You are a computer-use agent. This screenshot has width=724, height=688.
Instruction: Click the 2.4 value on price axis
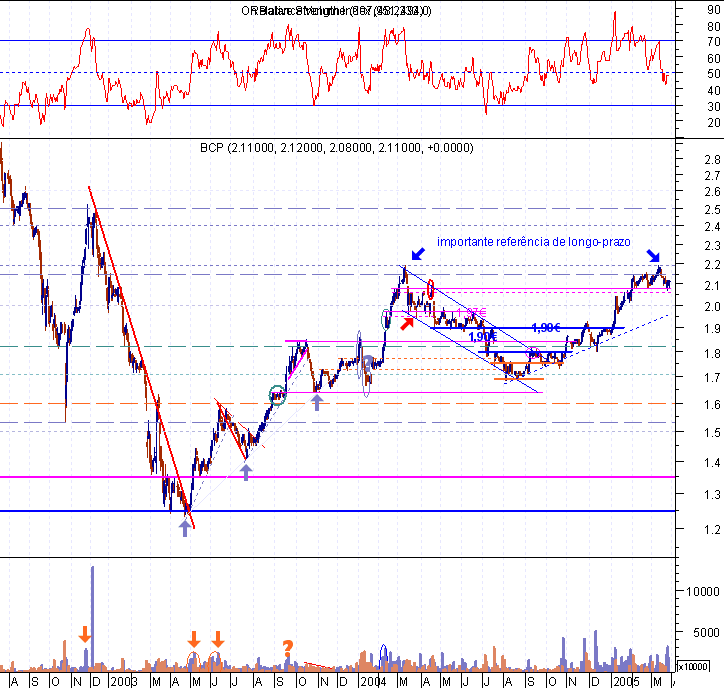tap(712, 227)
